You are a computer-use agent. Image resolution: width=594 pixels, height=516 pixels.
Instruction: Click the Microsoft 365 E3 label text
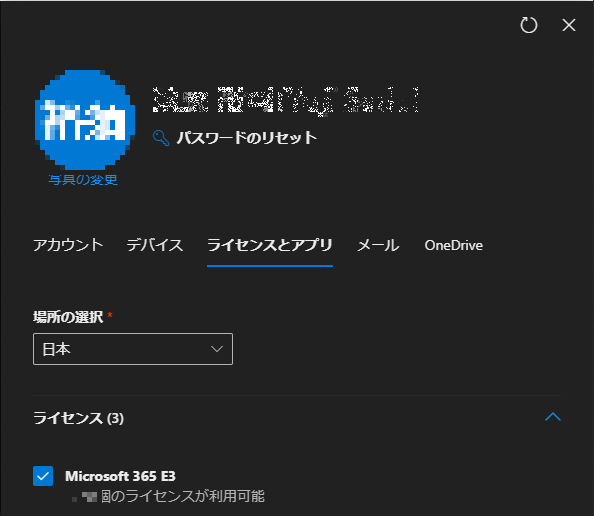coord(120,476)
